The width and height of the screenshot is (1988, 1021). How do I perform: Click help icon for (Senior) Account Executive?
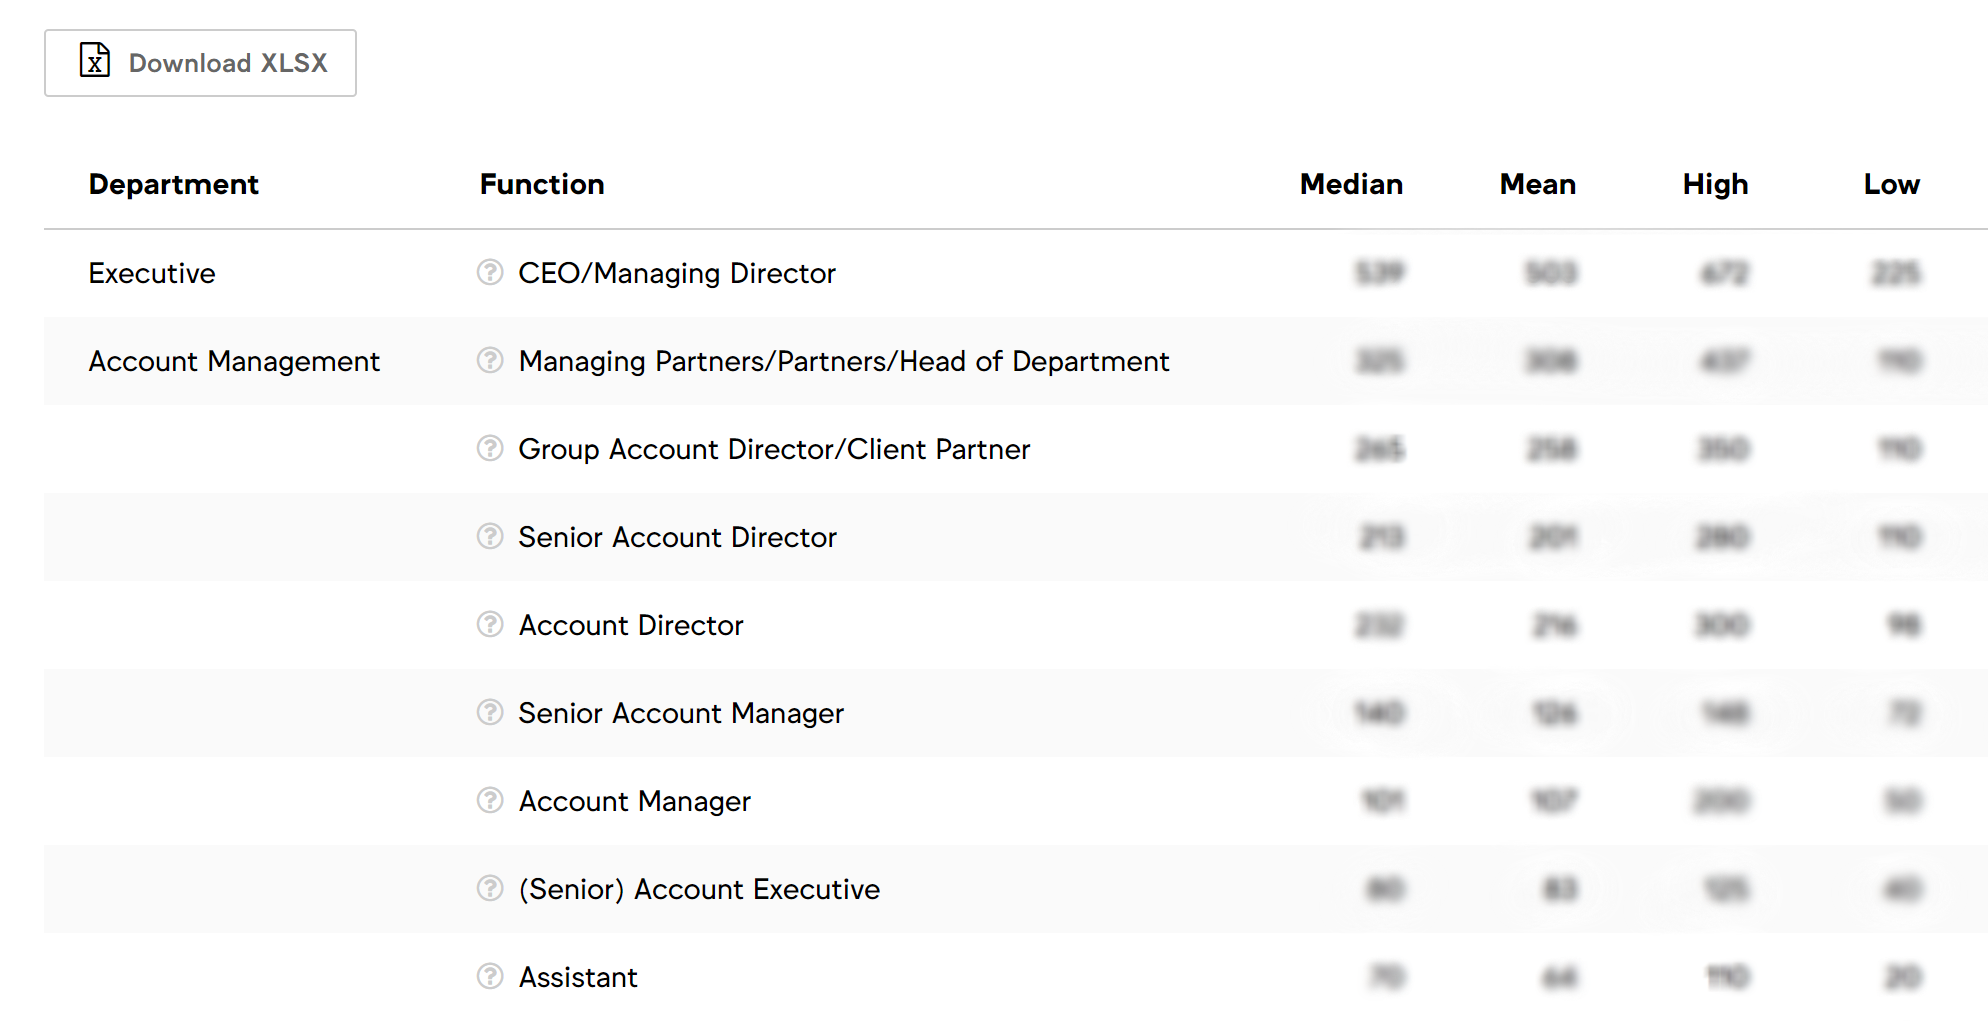point(490,888)
